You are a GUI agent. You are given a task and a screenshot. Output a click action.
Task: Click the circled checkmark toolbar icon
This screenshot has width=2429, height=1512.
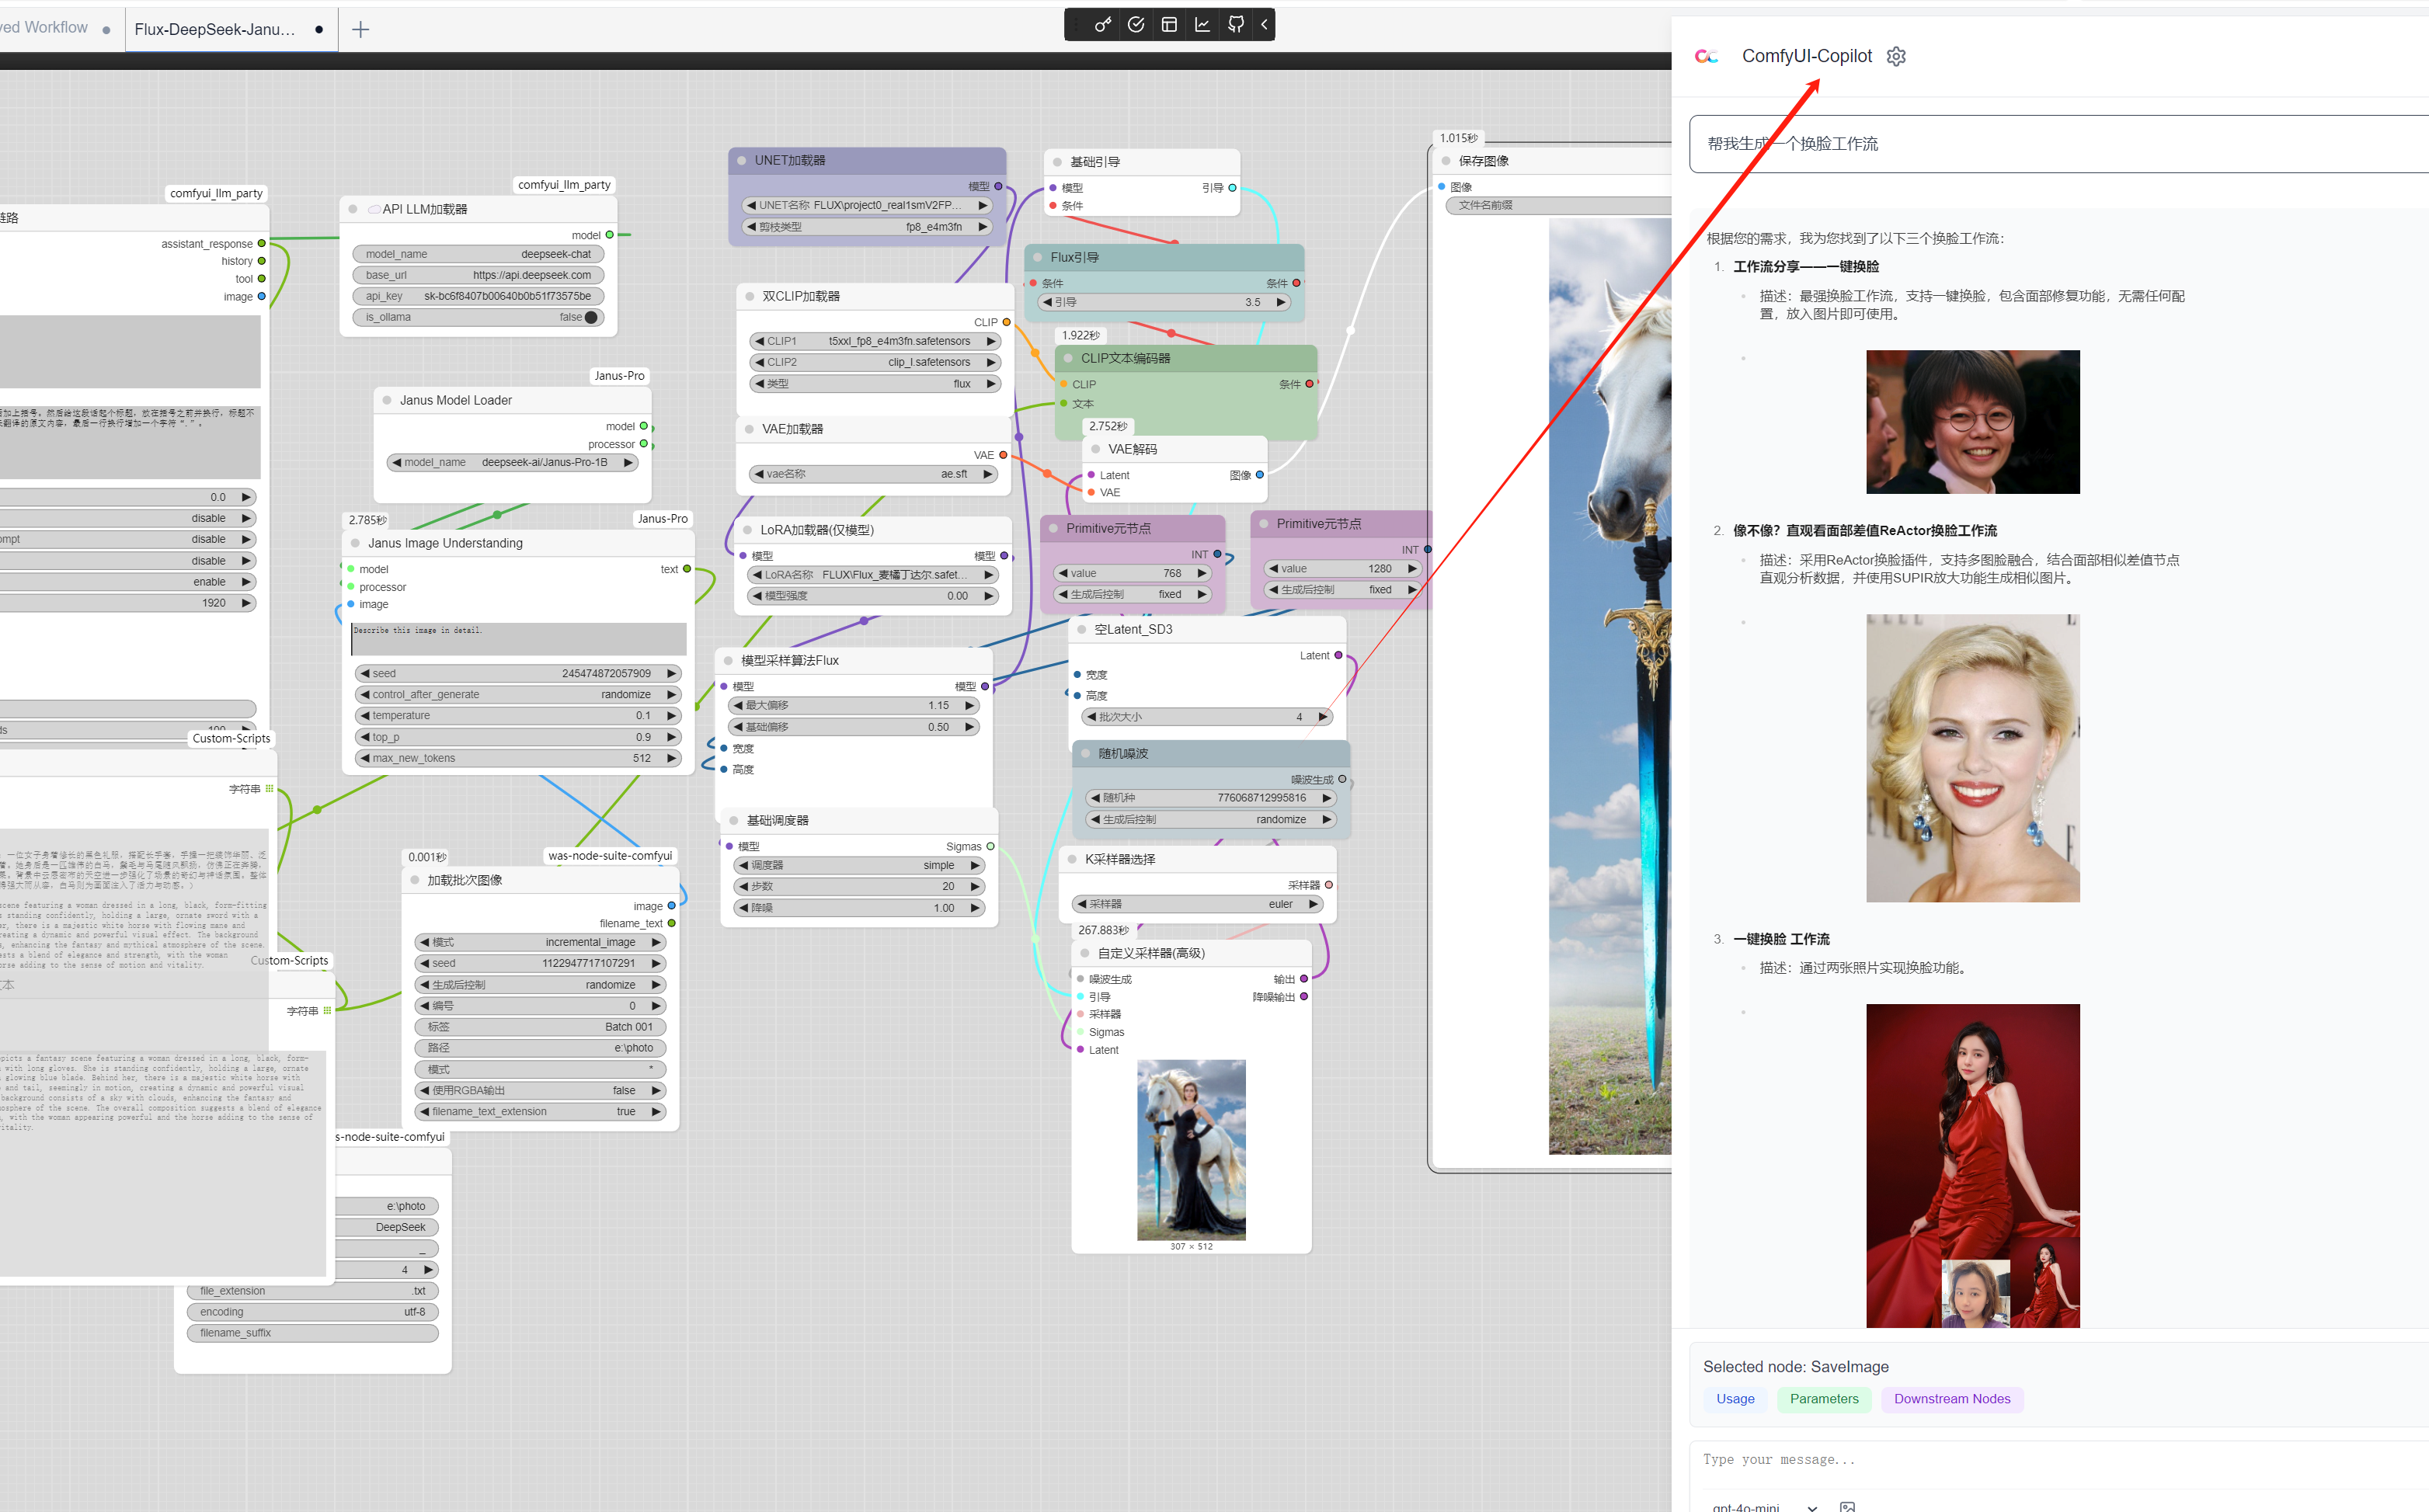[x=1136, y=25]
